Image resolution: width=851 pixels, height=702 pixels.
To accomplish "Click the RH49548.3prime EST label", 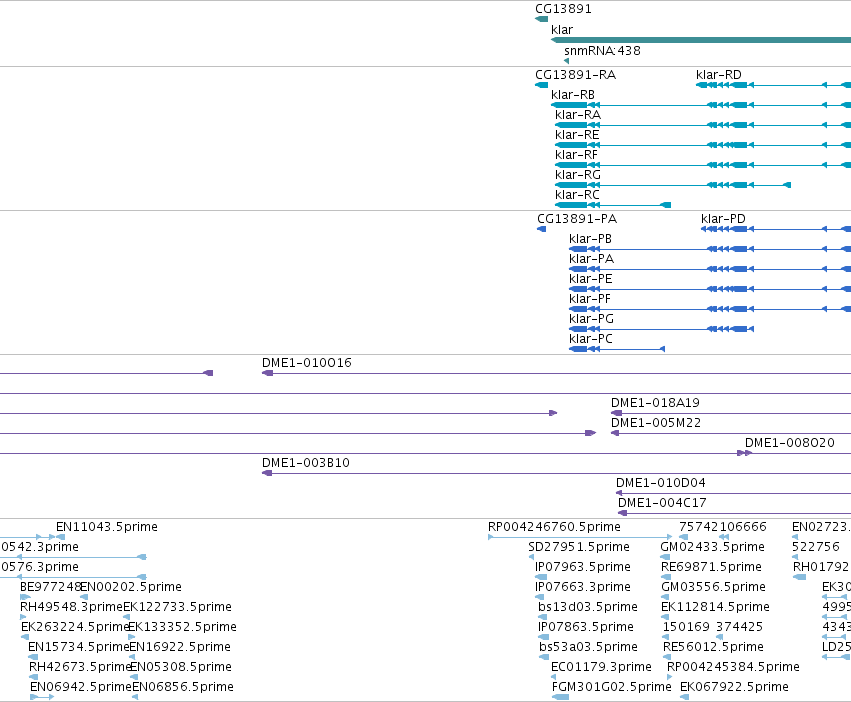I will coord(72,608).
